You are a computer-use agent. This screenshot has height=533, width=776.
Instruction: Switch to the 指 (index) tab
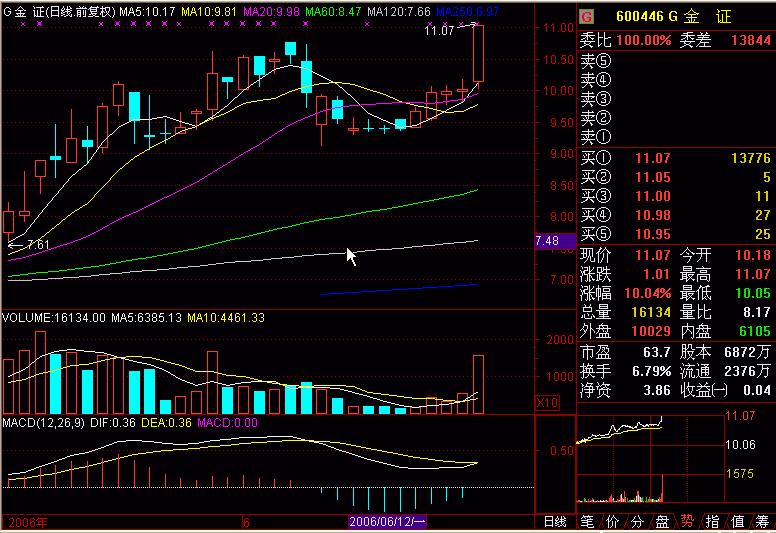pyautogui.click(x=712, y=521)
